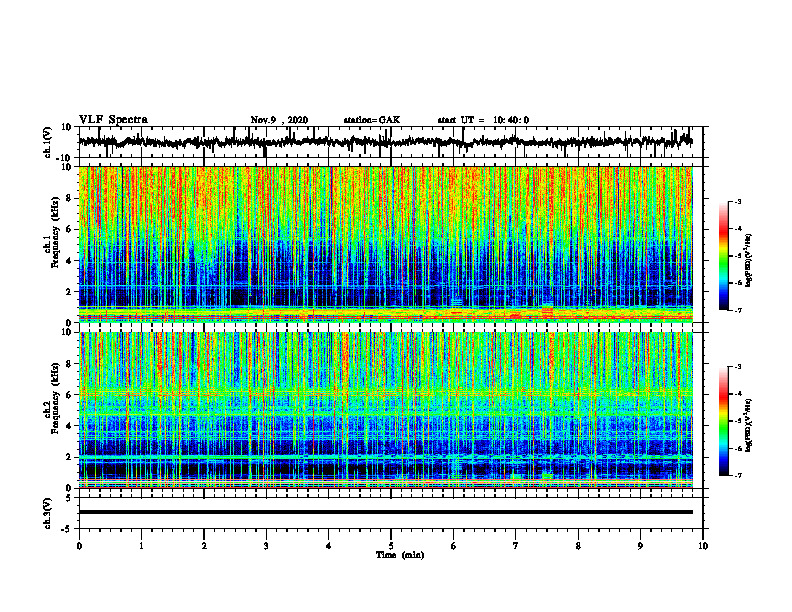Click the "5" tick on ch.3(V) axis
The width and height of the screenshot is (792, 612).
tap(69, 498)
